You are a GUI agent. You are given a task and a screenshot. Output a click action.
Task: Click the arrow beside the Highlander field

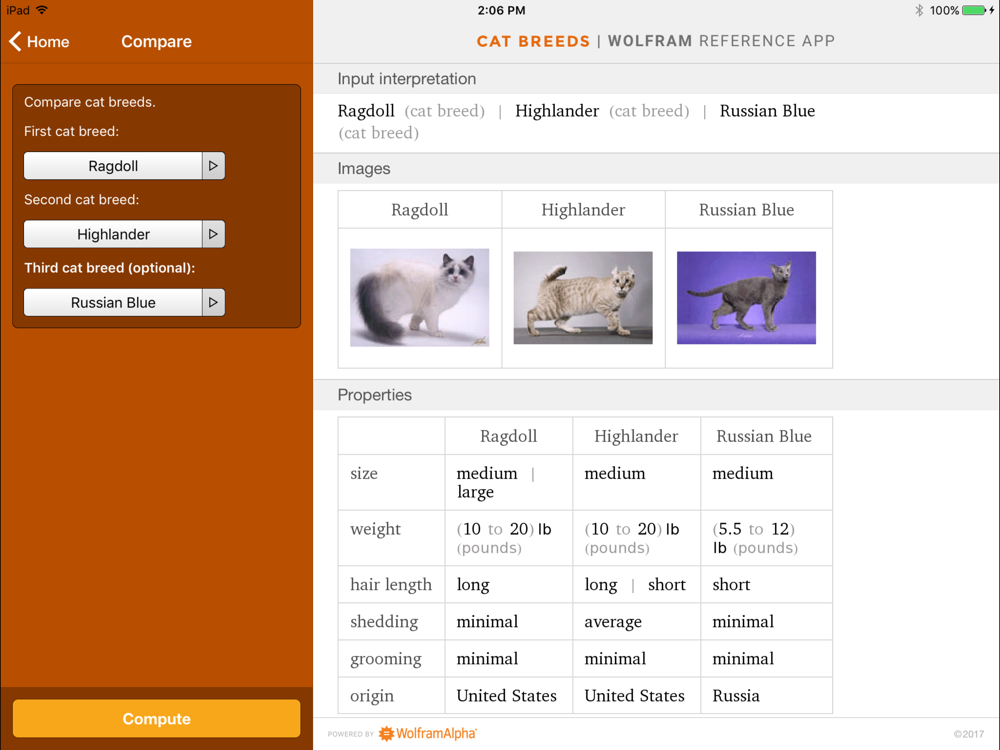[x=214, y=234]
